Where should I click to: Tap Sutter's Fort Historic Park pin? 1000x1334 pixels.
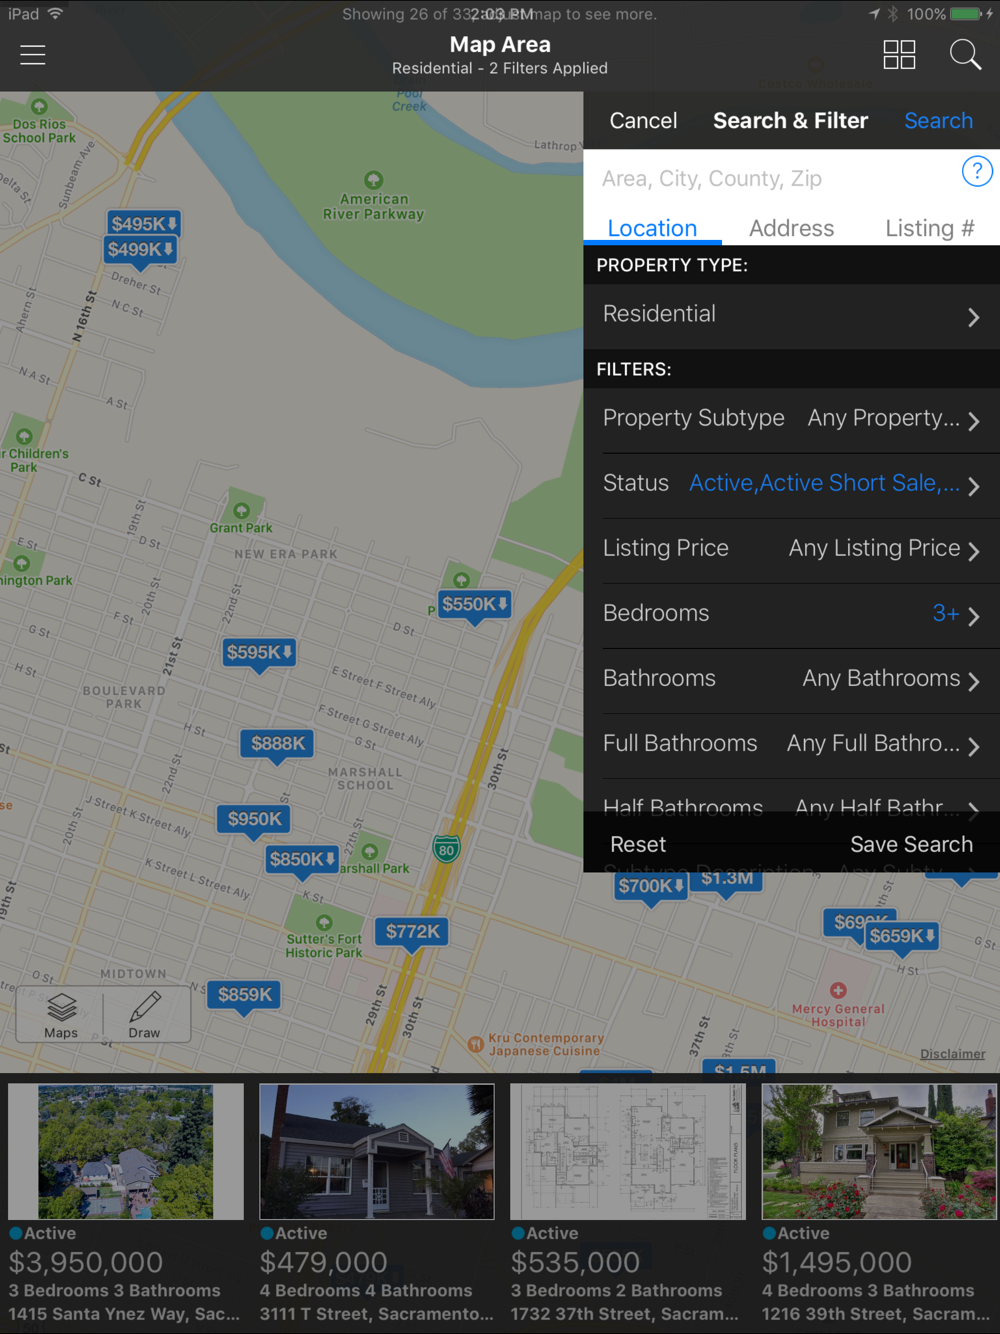[x=324, y=922]
